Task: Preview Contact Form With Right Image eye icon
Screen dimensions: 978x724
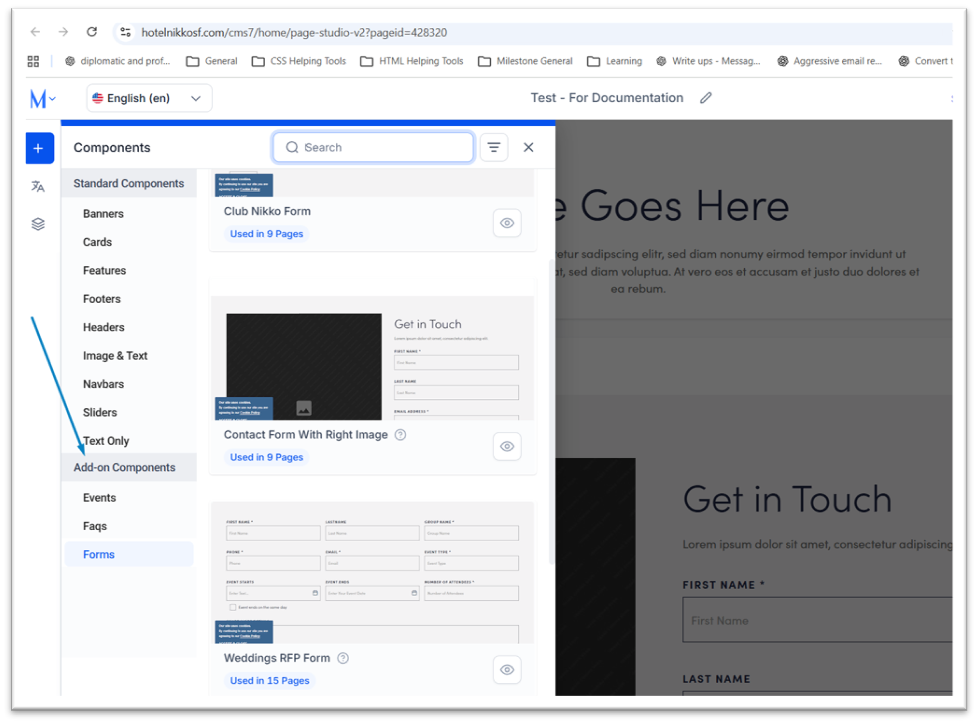Action: tap(507, 446)
